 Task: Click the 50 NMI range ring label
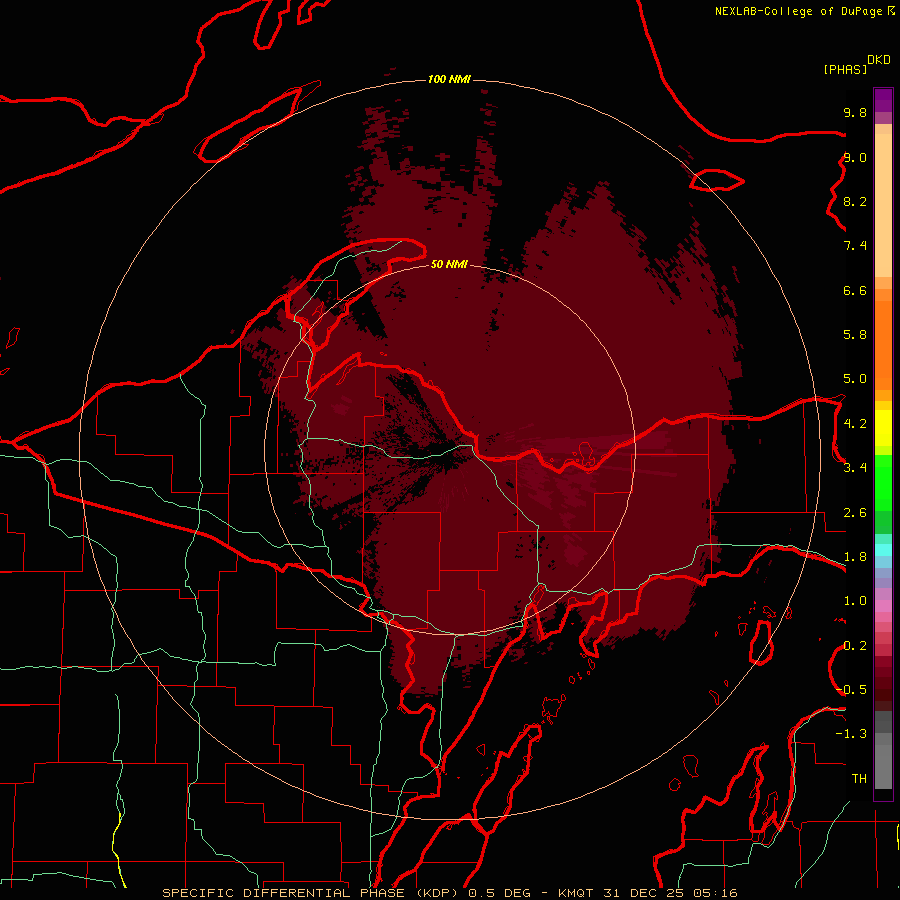coord(449,264)
